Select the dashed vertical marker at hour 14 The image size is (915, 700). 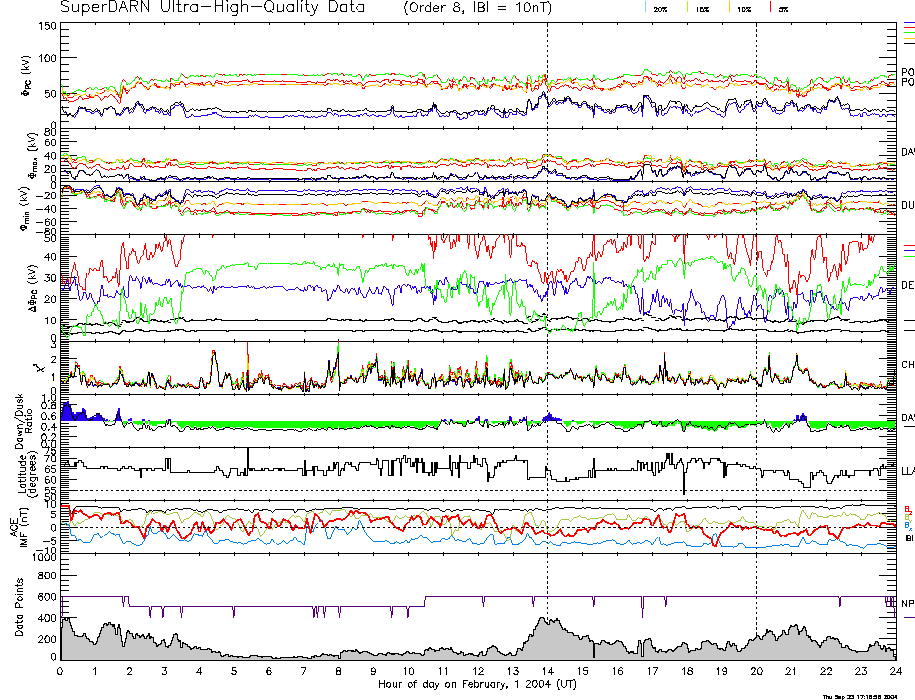547,300
